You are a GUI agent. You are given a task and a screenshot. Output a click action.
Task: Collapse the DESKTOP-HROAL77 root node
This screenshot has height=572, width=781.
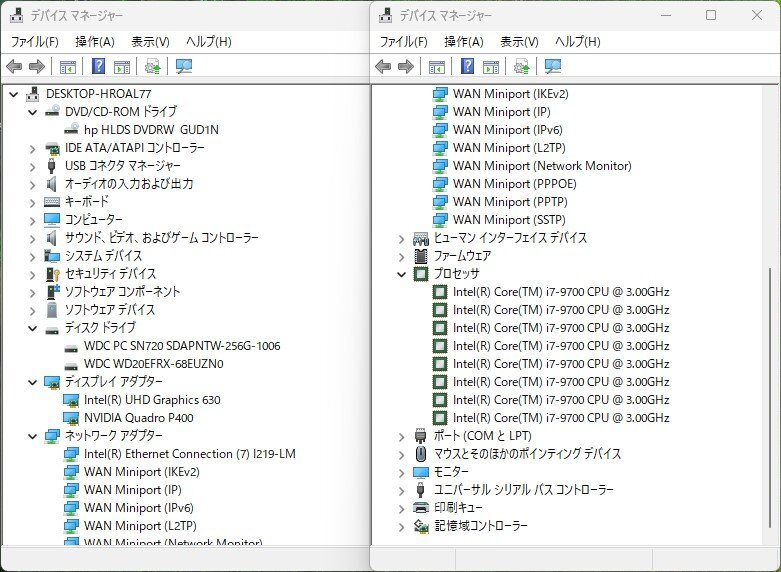point(14,94)
